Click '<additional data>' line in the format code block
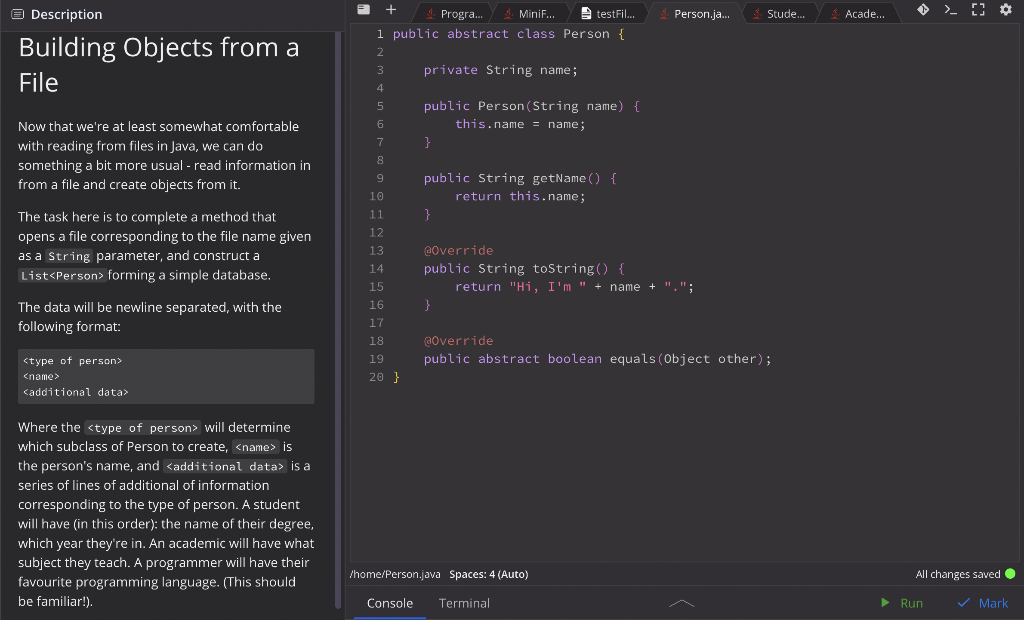This screenshot has height=620, width=1024. pos(76,392)
